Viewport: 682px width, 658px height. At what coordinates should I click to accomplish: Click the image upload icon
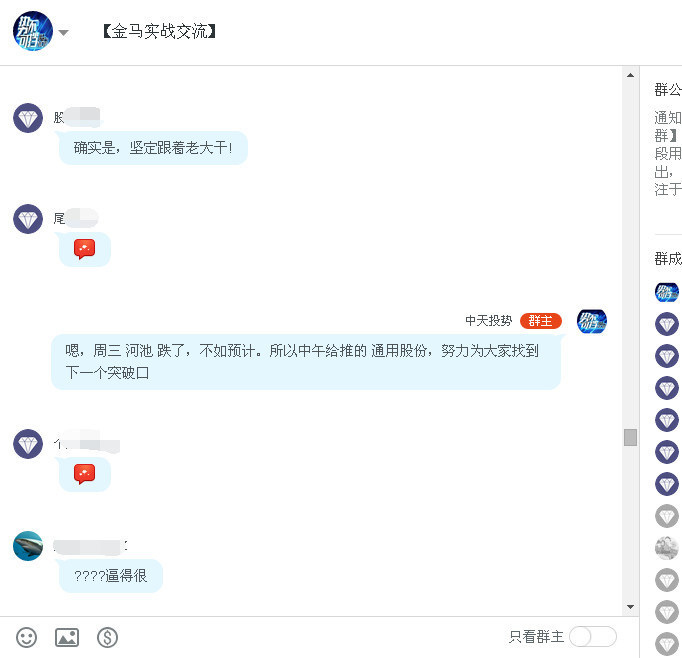click(x=67, y=638)
